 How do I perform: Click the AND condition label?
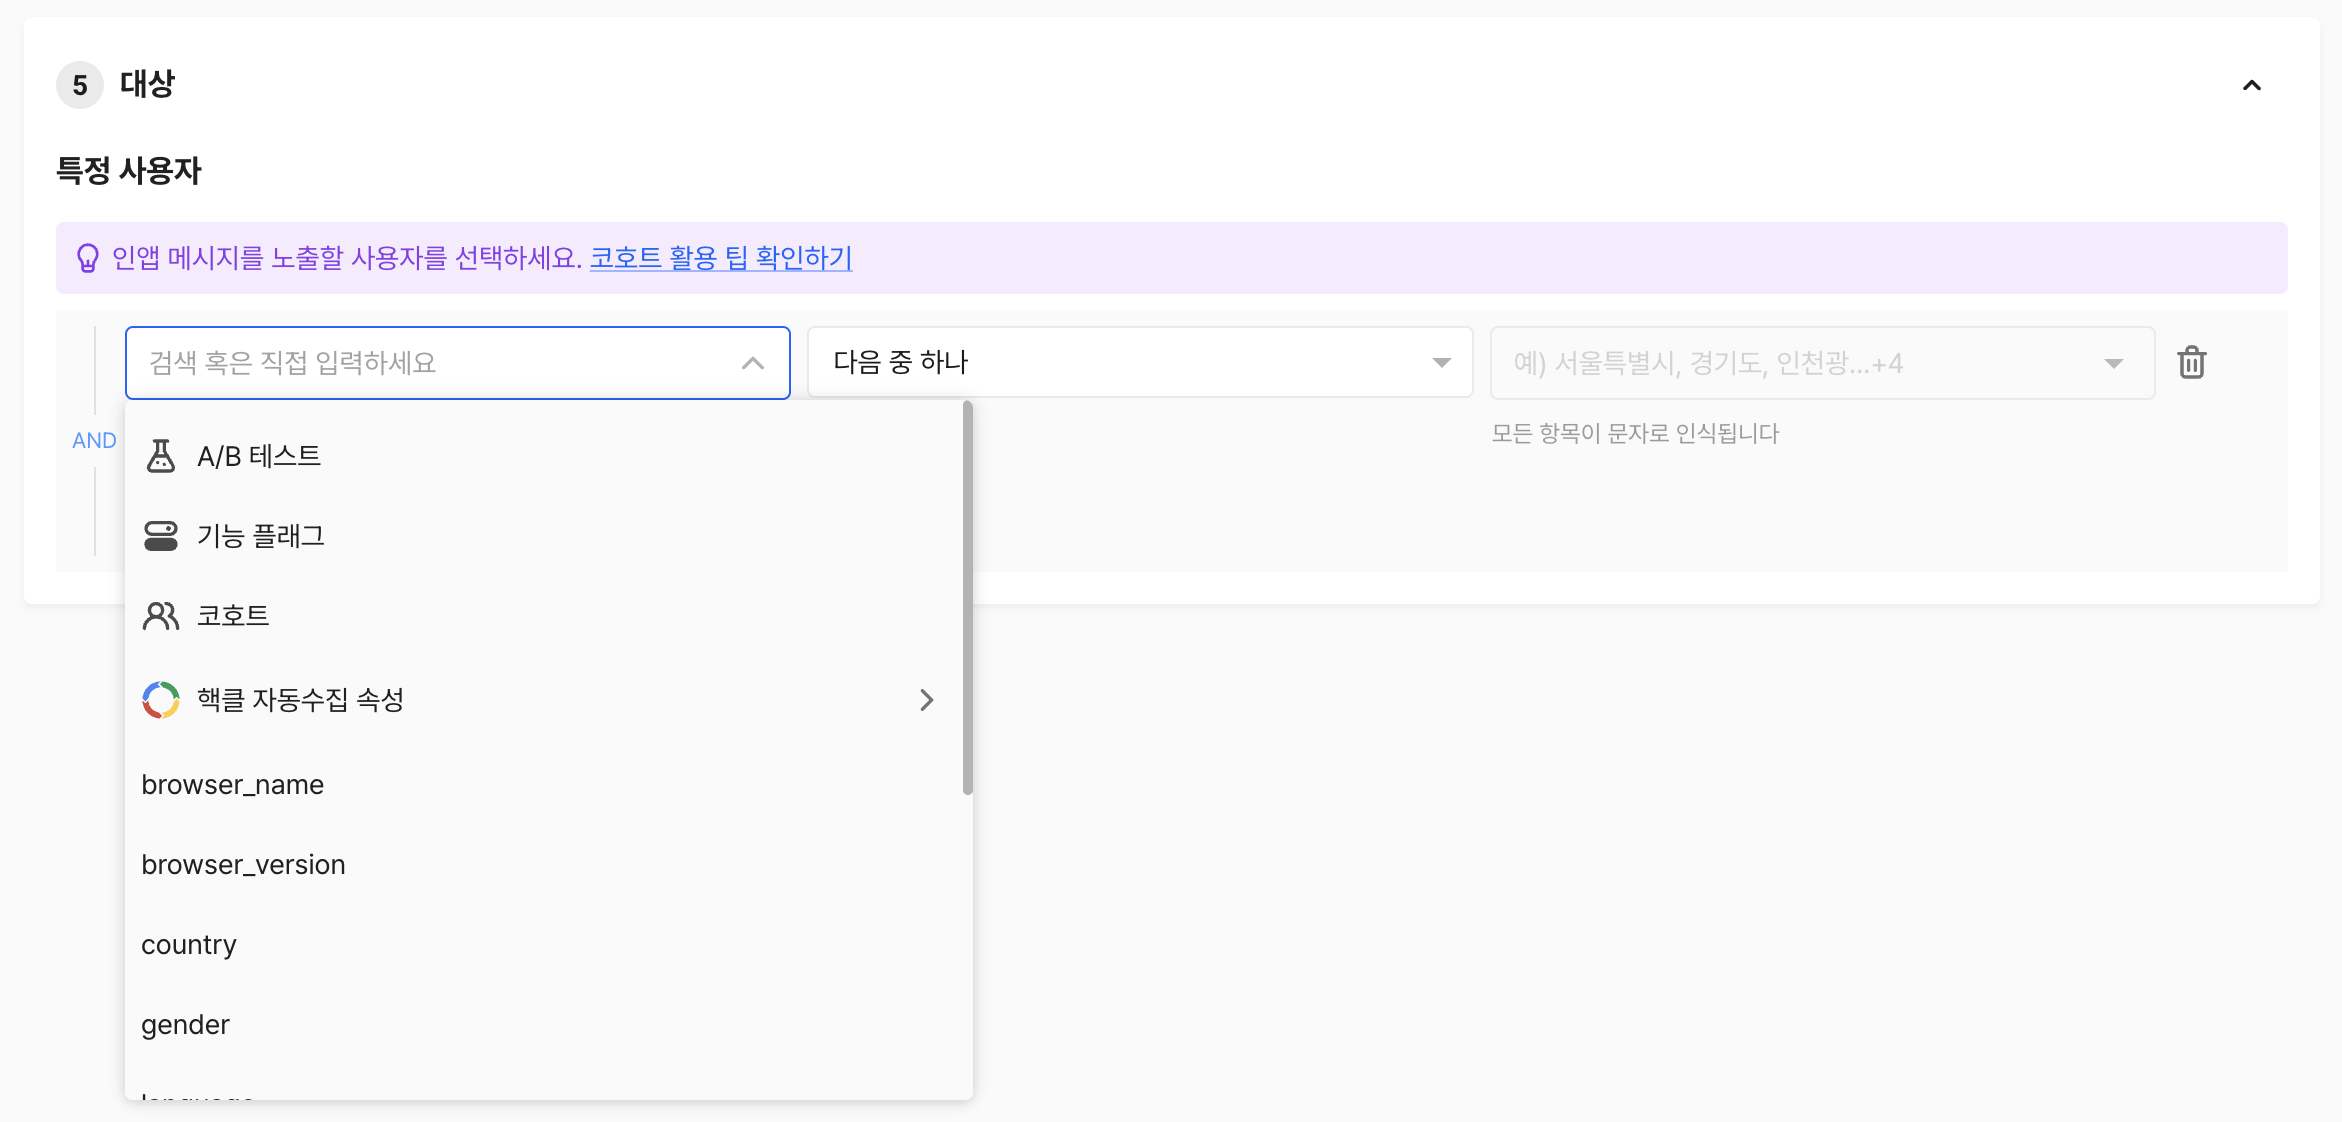tap(94, 441)
